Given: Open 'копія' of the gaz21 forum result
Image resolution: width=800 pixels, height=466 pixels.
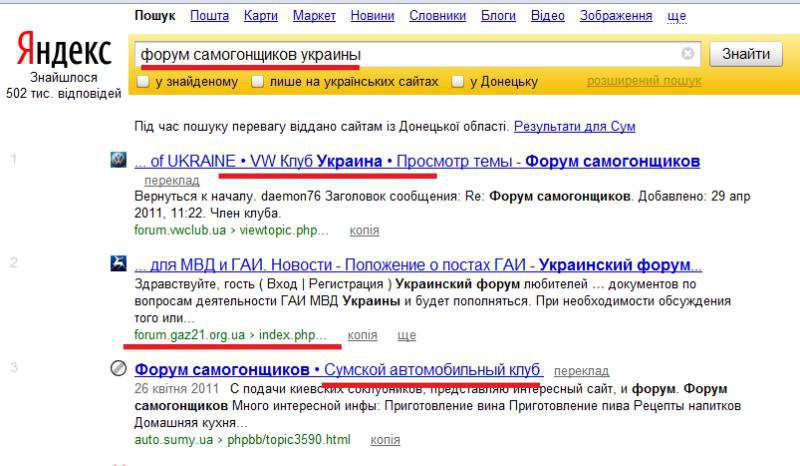Looking at the screenshot, I should 362,335.
